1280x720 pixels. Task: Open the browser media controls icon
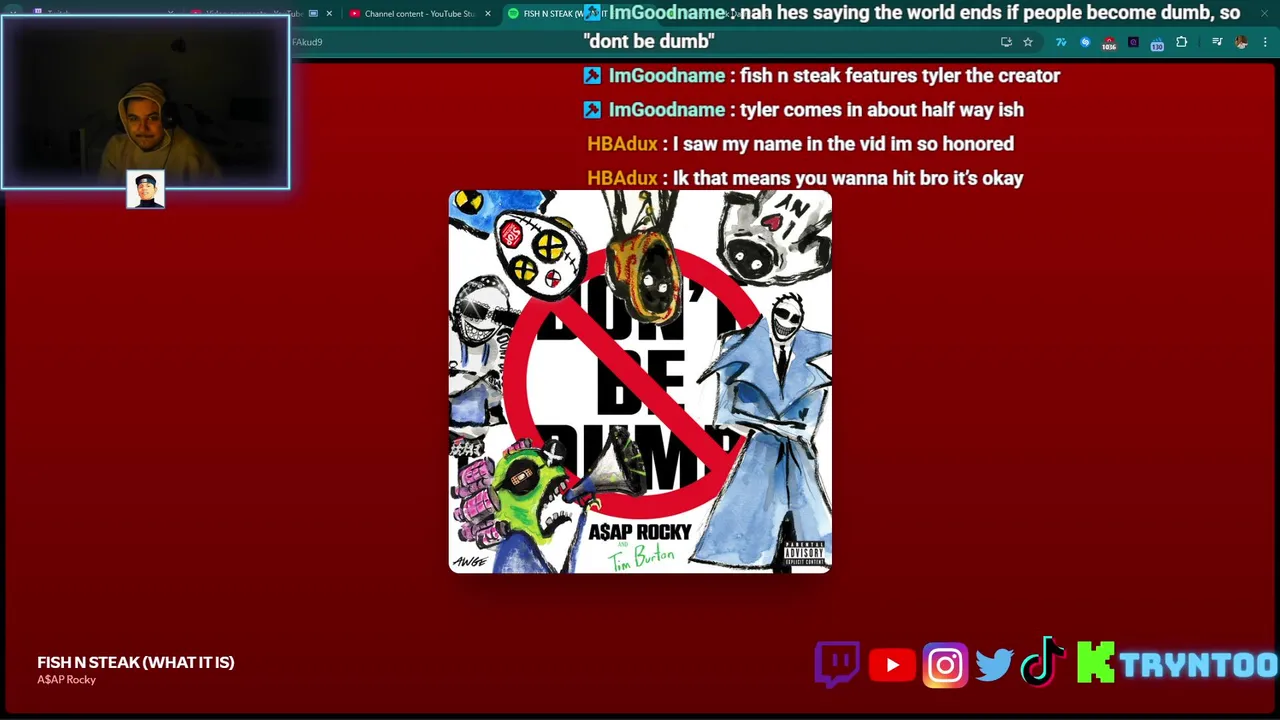(1217, 42)
